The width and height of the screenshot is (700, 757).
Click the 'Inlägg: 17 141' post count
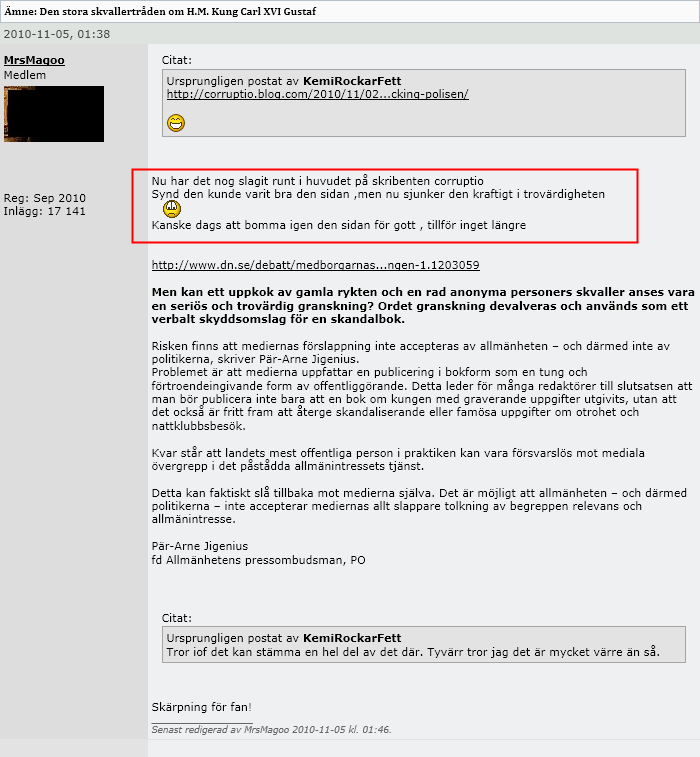[44, 211]
